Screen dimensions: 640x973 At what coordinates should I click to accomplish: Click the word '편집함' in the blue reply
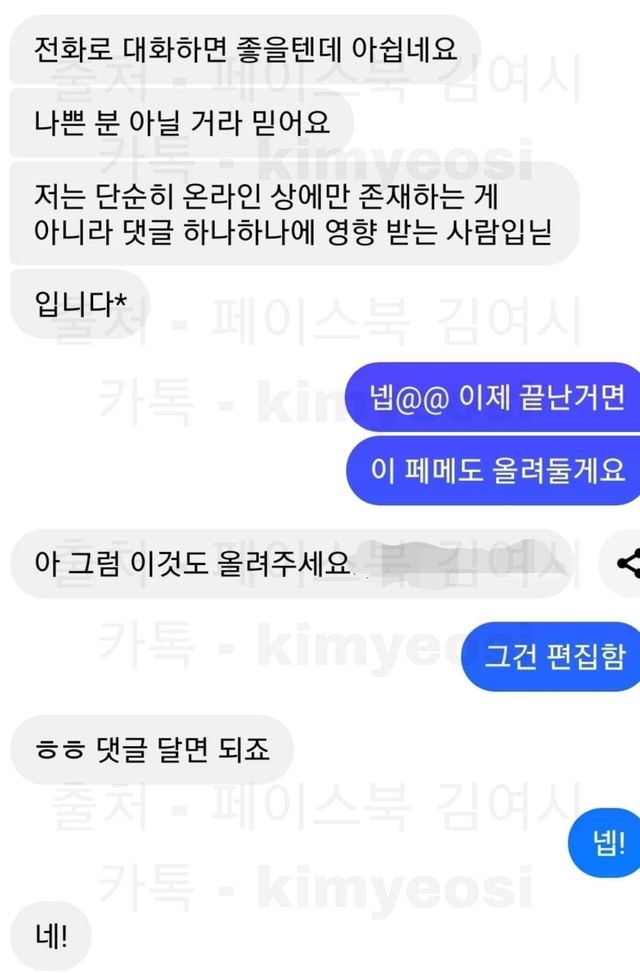(586, 657)
